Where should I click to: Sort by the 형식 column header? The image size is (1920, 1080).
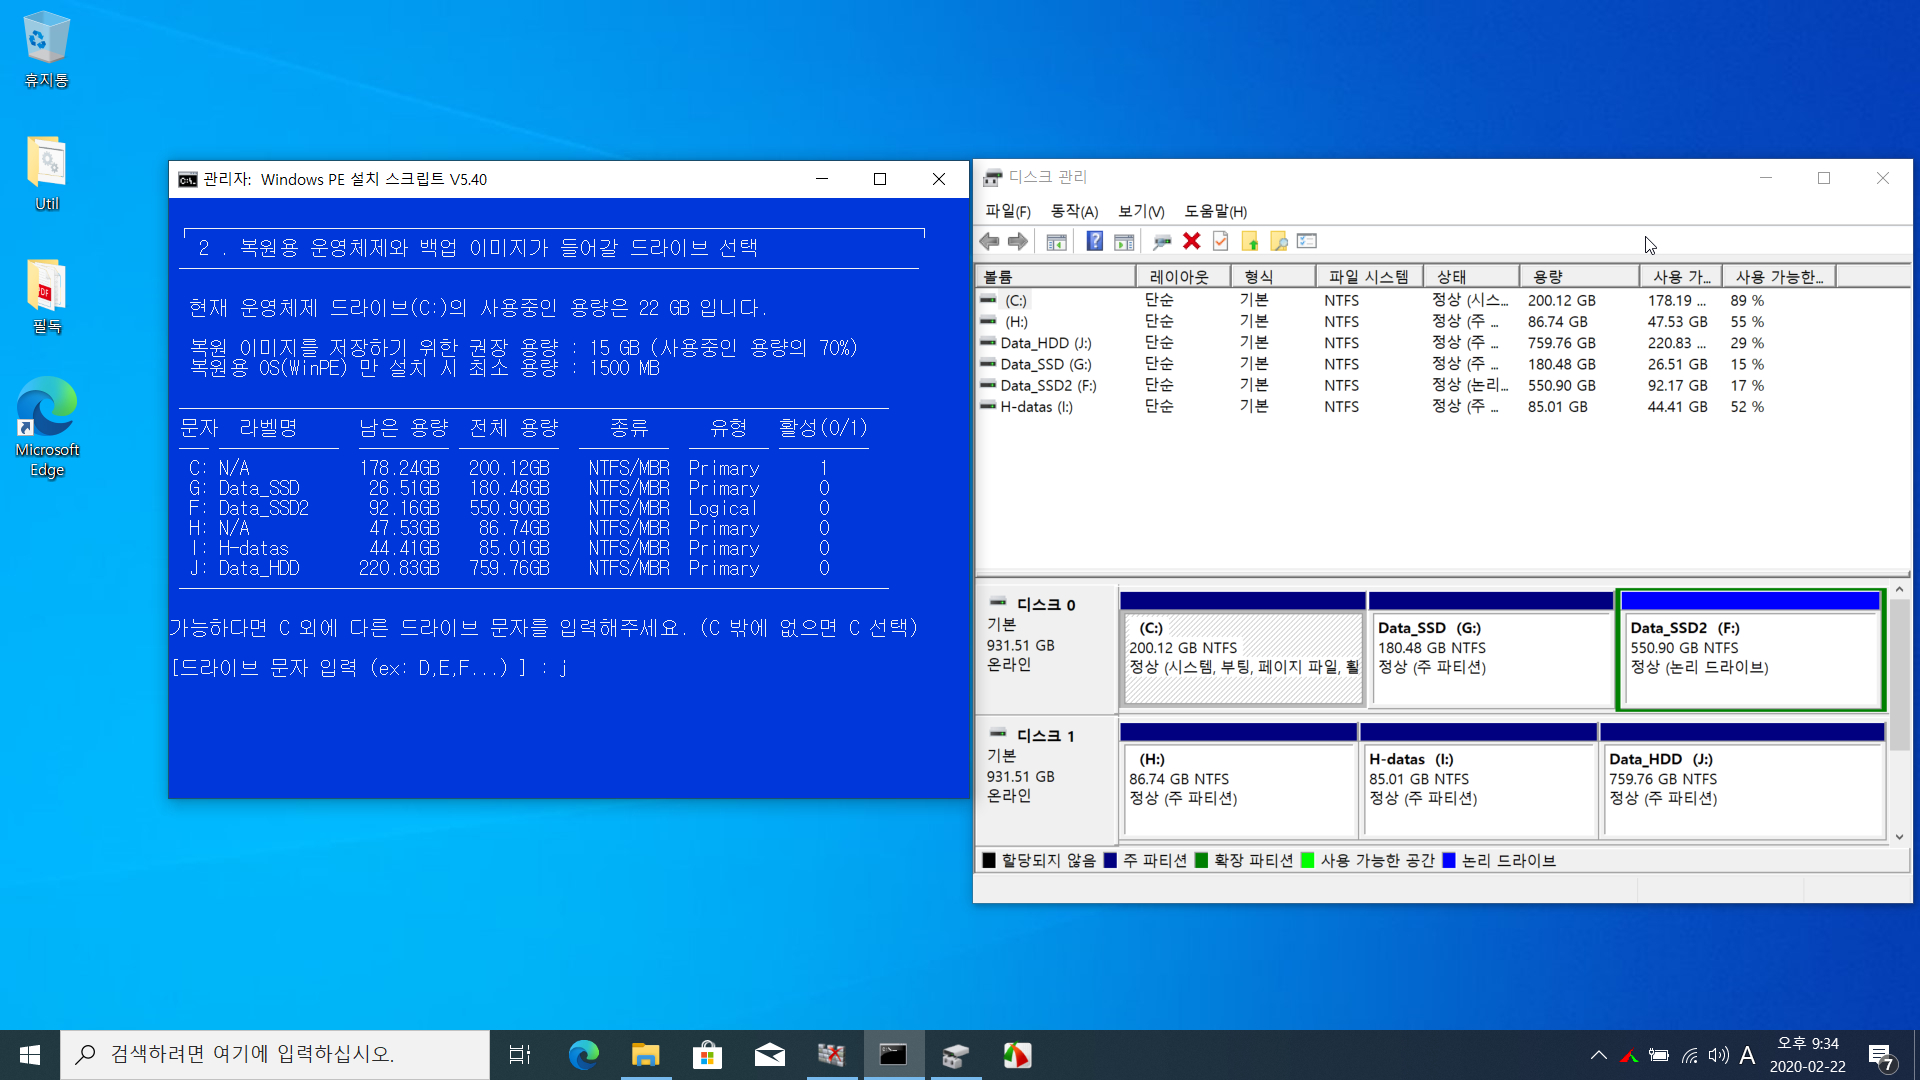[1272, 277]
